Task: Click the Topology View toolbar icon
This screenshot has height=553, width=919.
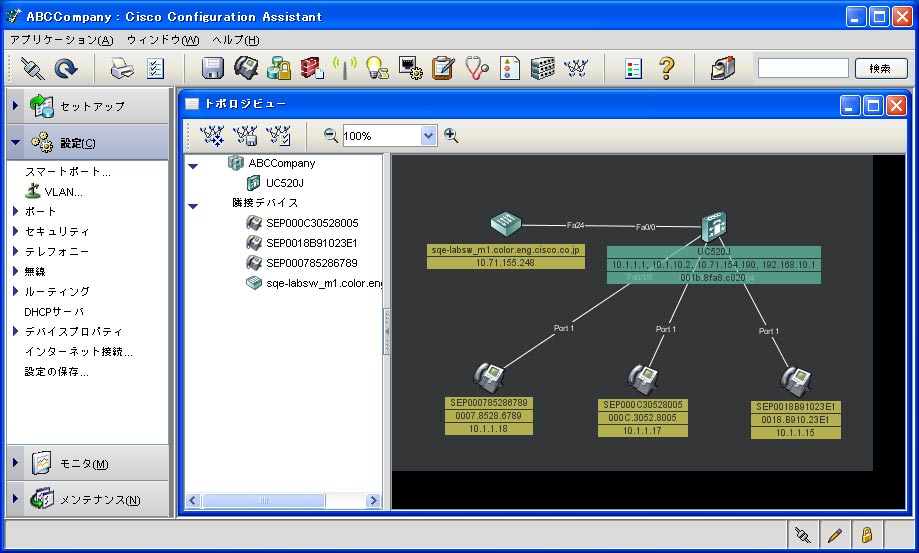Action: [576, 68]
